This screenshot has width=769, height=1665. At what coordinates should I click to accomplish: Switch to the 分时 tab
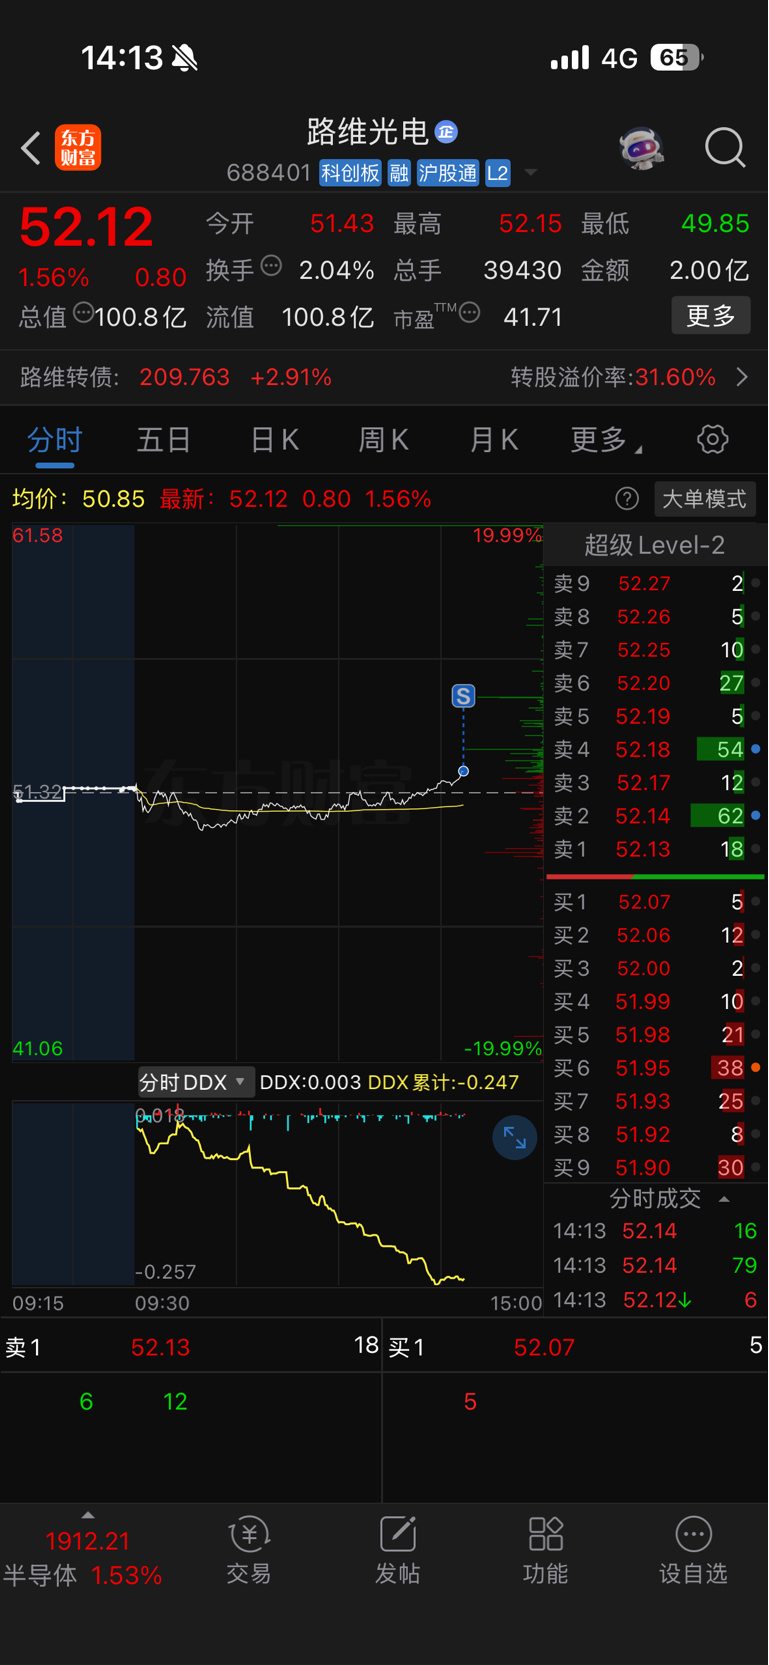[54, 440]
